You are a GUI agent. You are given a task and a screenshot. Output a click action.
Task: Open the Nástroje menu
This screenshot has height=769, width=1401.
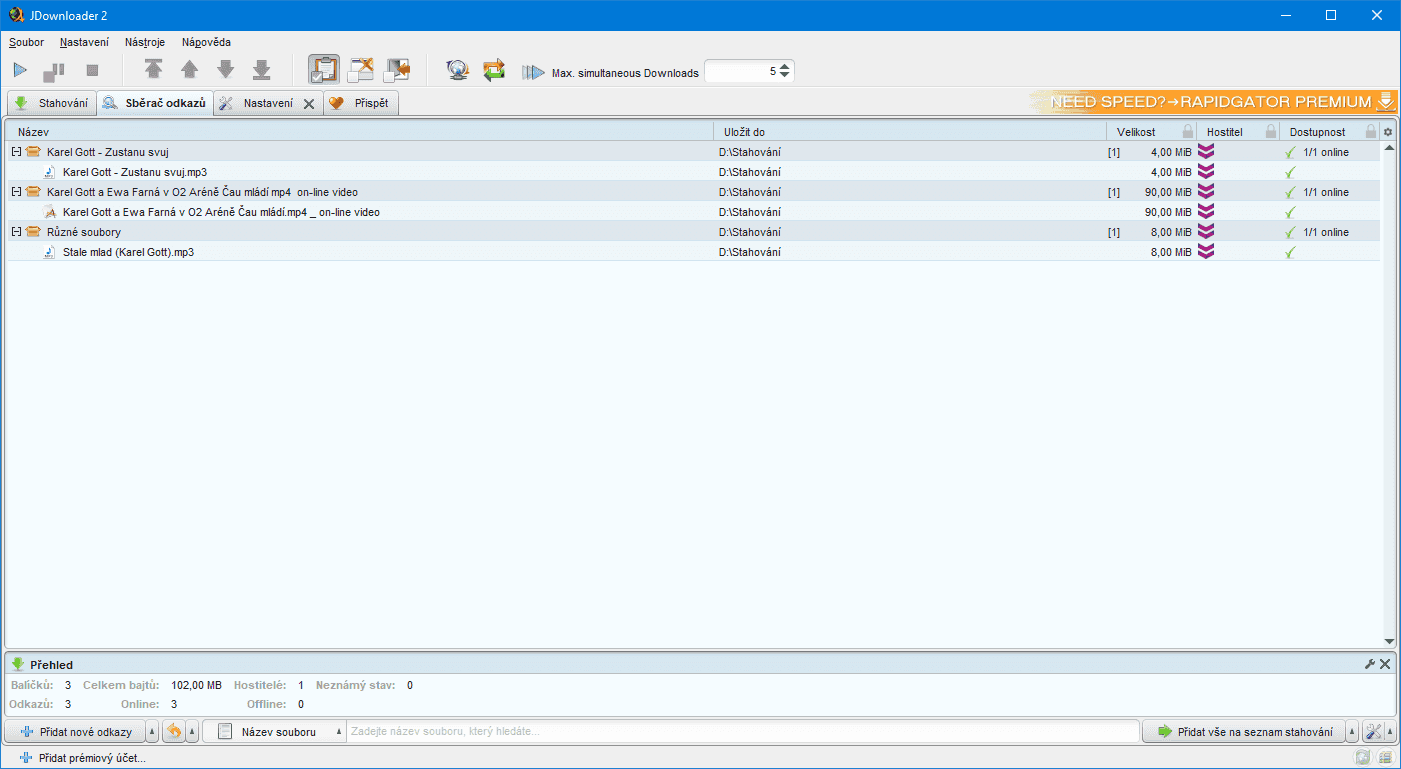point(145,42)
